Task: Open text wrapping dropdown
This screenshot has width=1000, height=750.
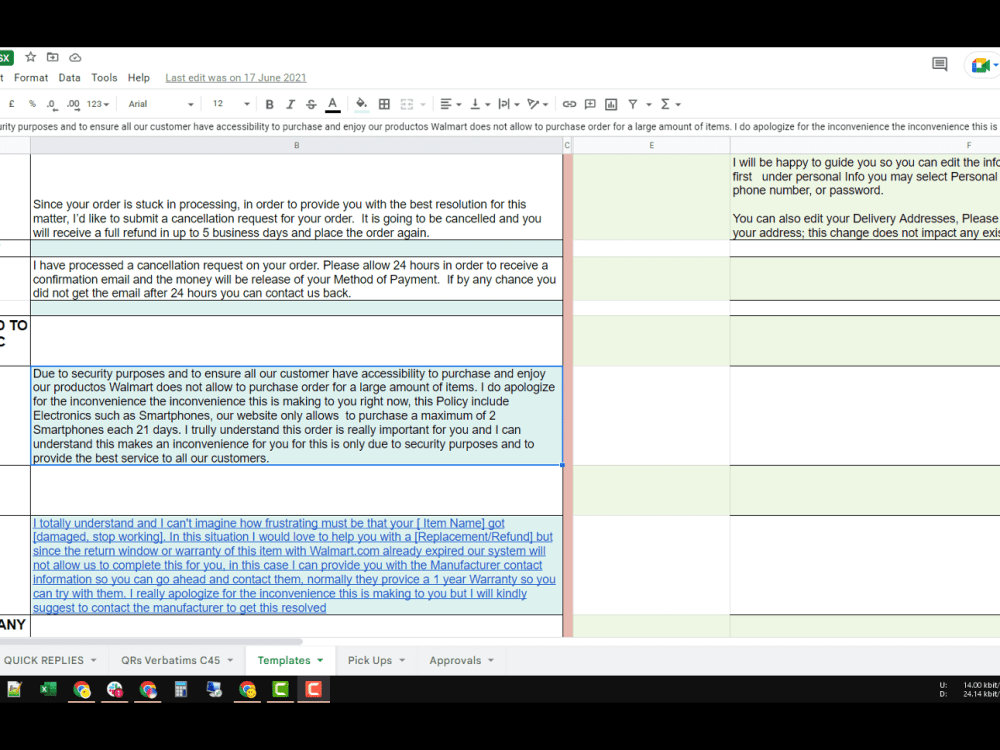Action: pyautogui.click(x=508, y=104)
